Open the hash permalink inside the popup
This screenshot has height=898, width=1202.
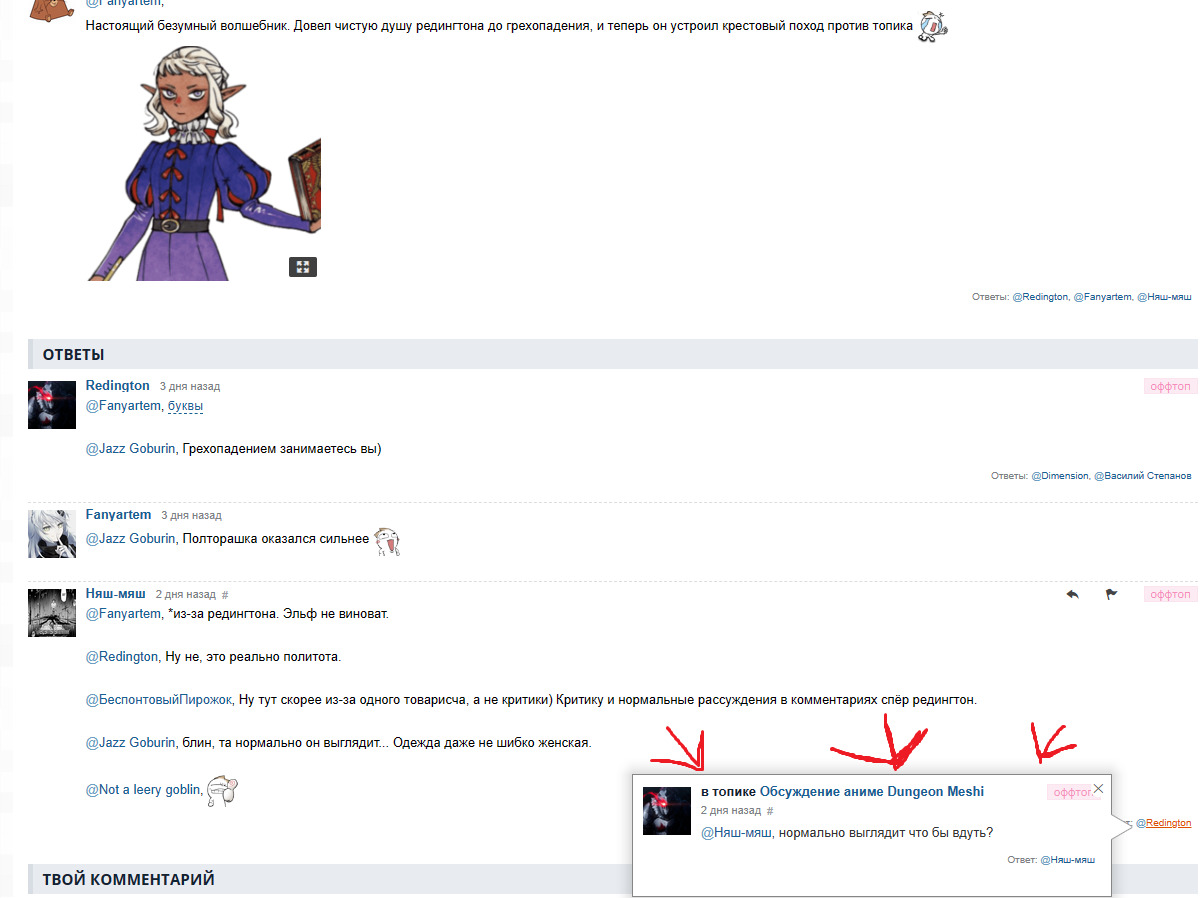[770, 811]
